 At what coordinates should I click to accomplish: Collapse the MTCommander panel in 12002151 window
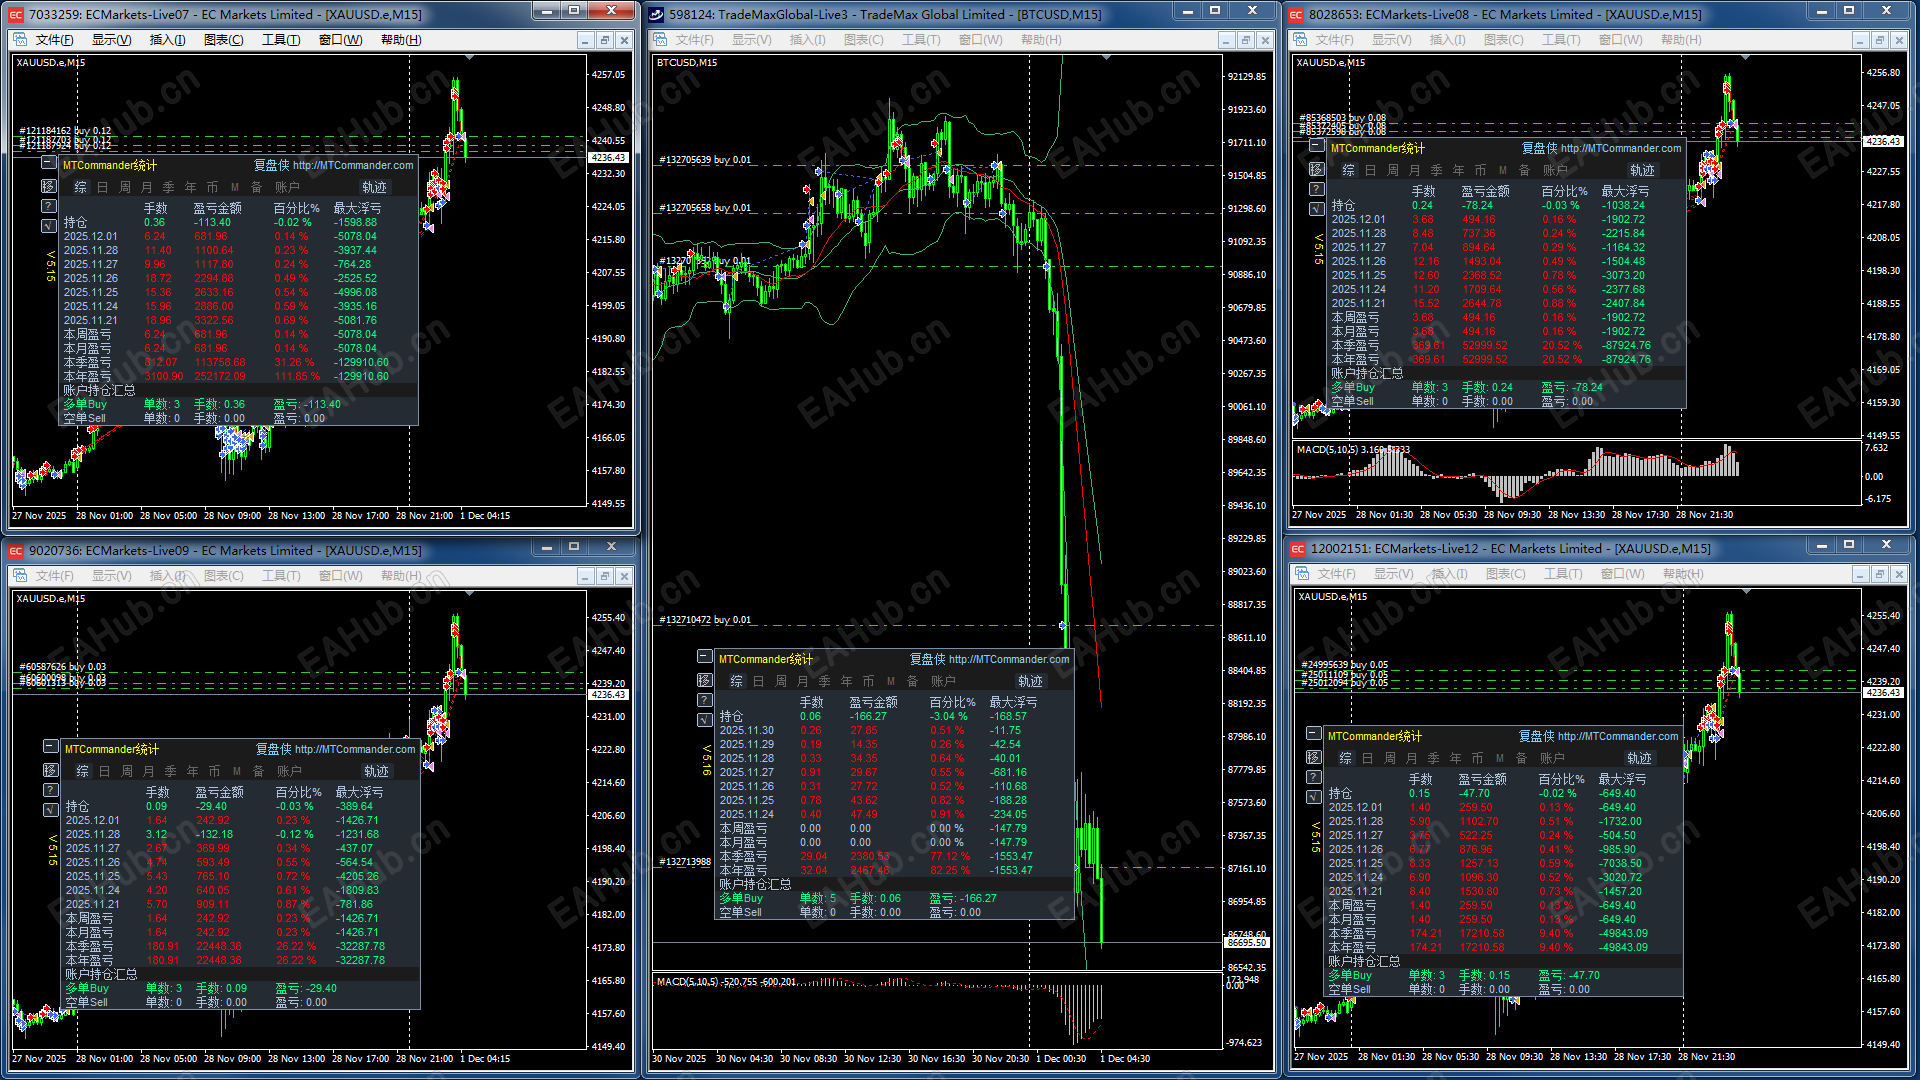coord(1314,733)
